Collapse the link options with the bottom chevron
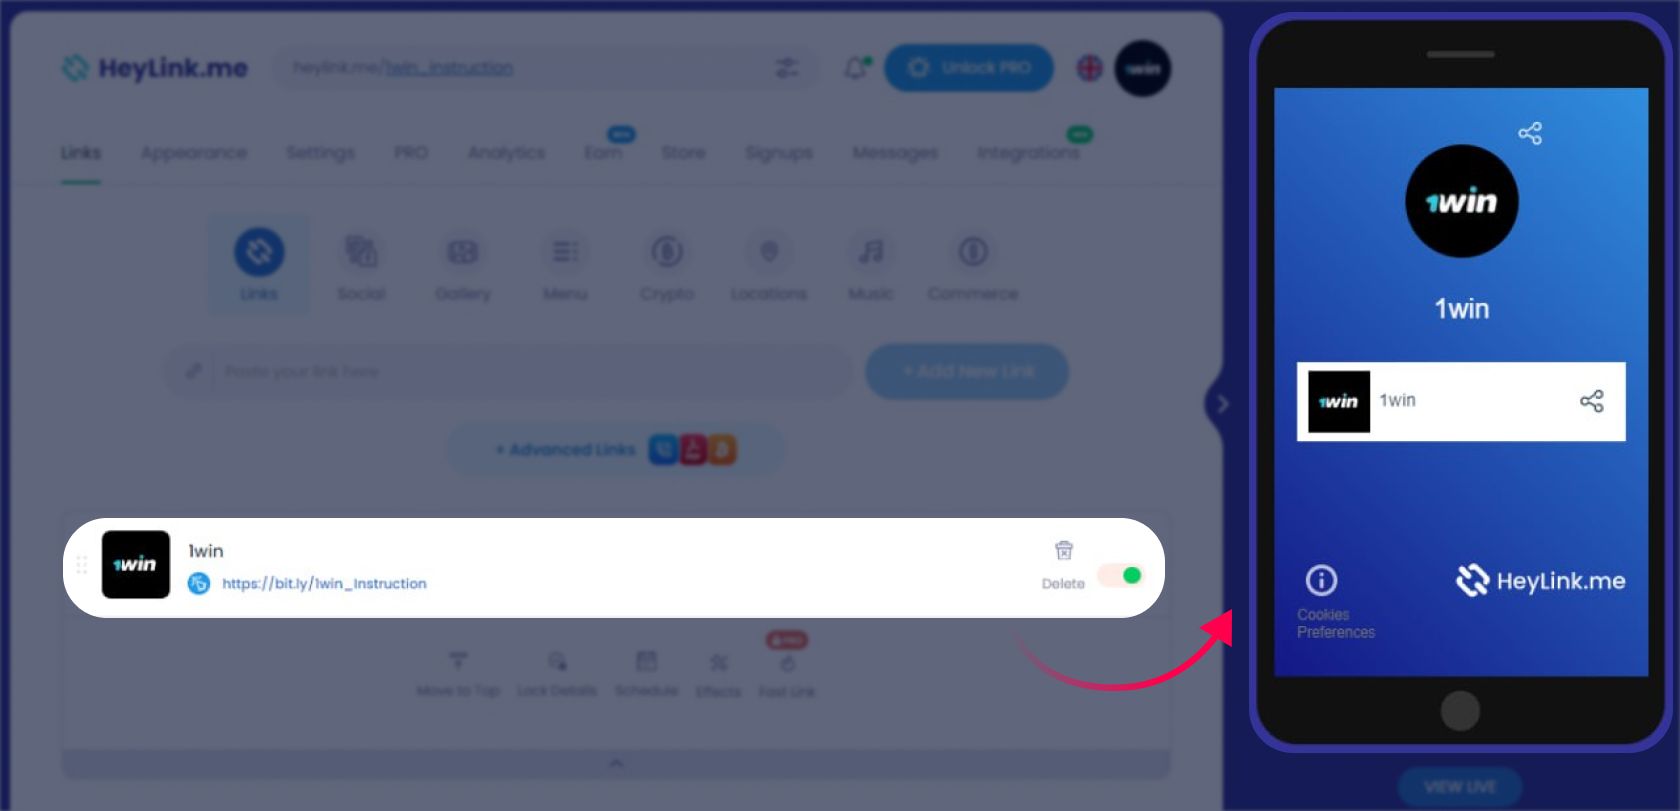The image size is (1680, 811). point(616,763)
